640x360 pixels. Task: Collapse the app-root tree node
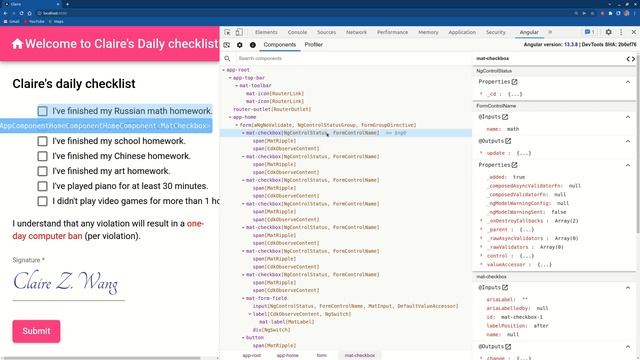[x=224, y=70]
